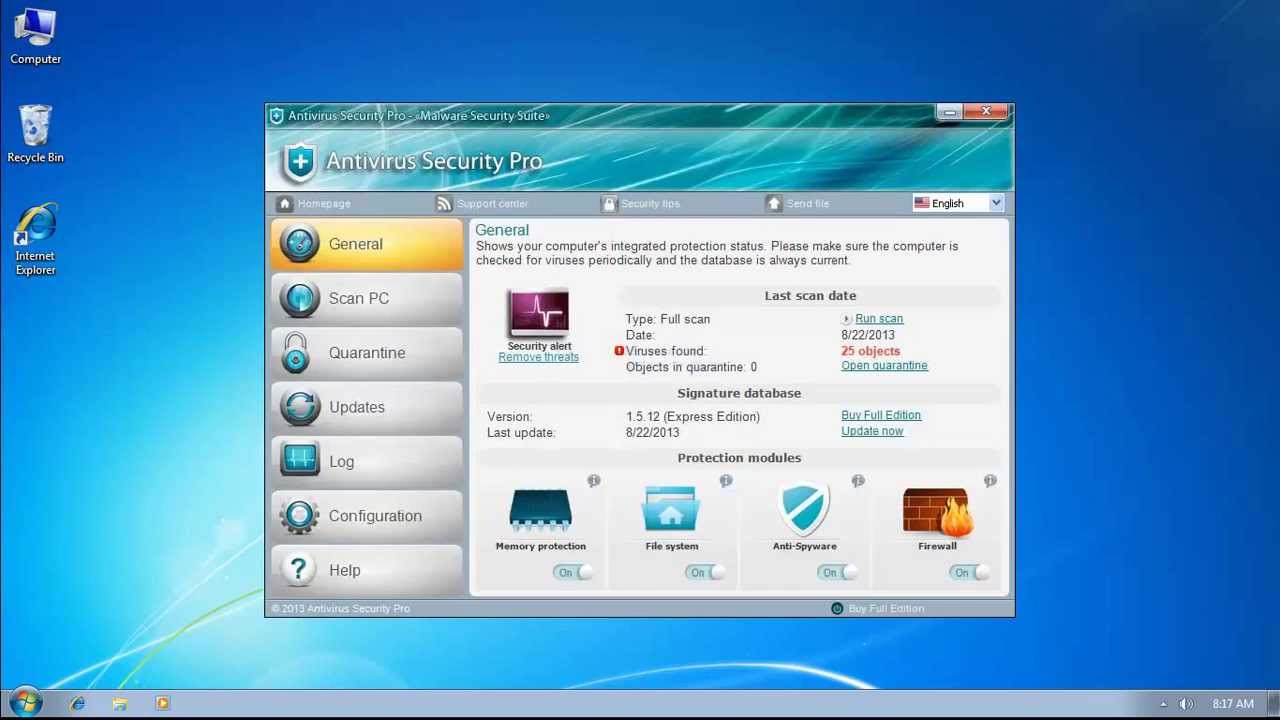Click the Open quarantine link
This screenshot has height=720, width=1280.
[x=884, y=366]
